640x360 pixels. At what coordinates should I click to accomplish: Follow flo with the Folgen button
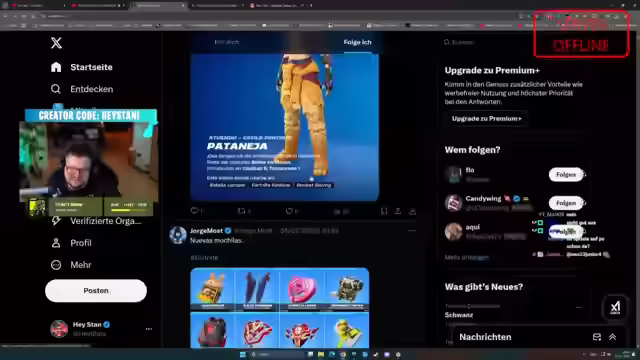click(566, 175)
